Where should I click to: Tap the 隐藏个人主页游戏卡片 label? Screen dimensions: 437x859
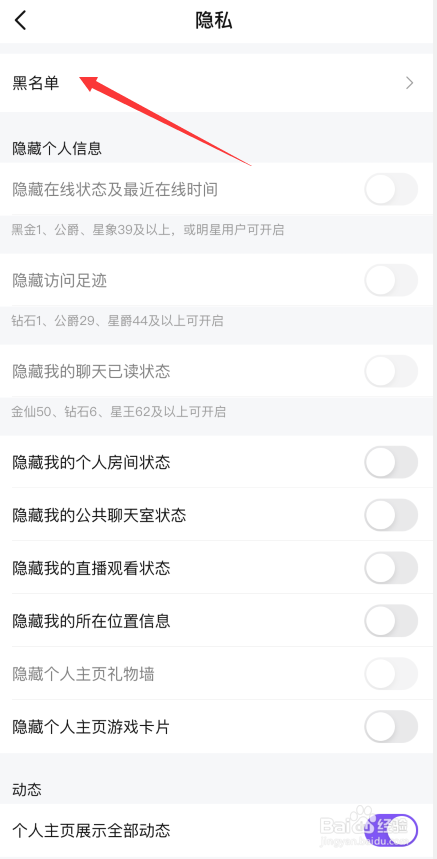[91, 727]
